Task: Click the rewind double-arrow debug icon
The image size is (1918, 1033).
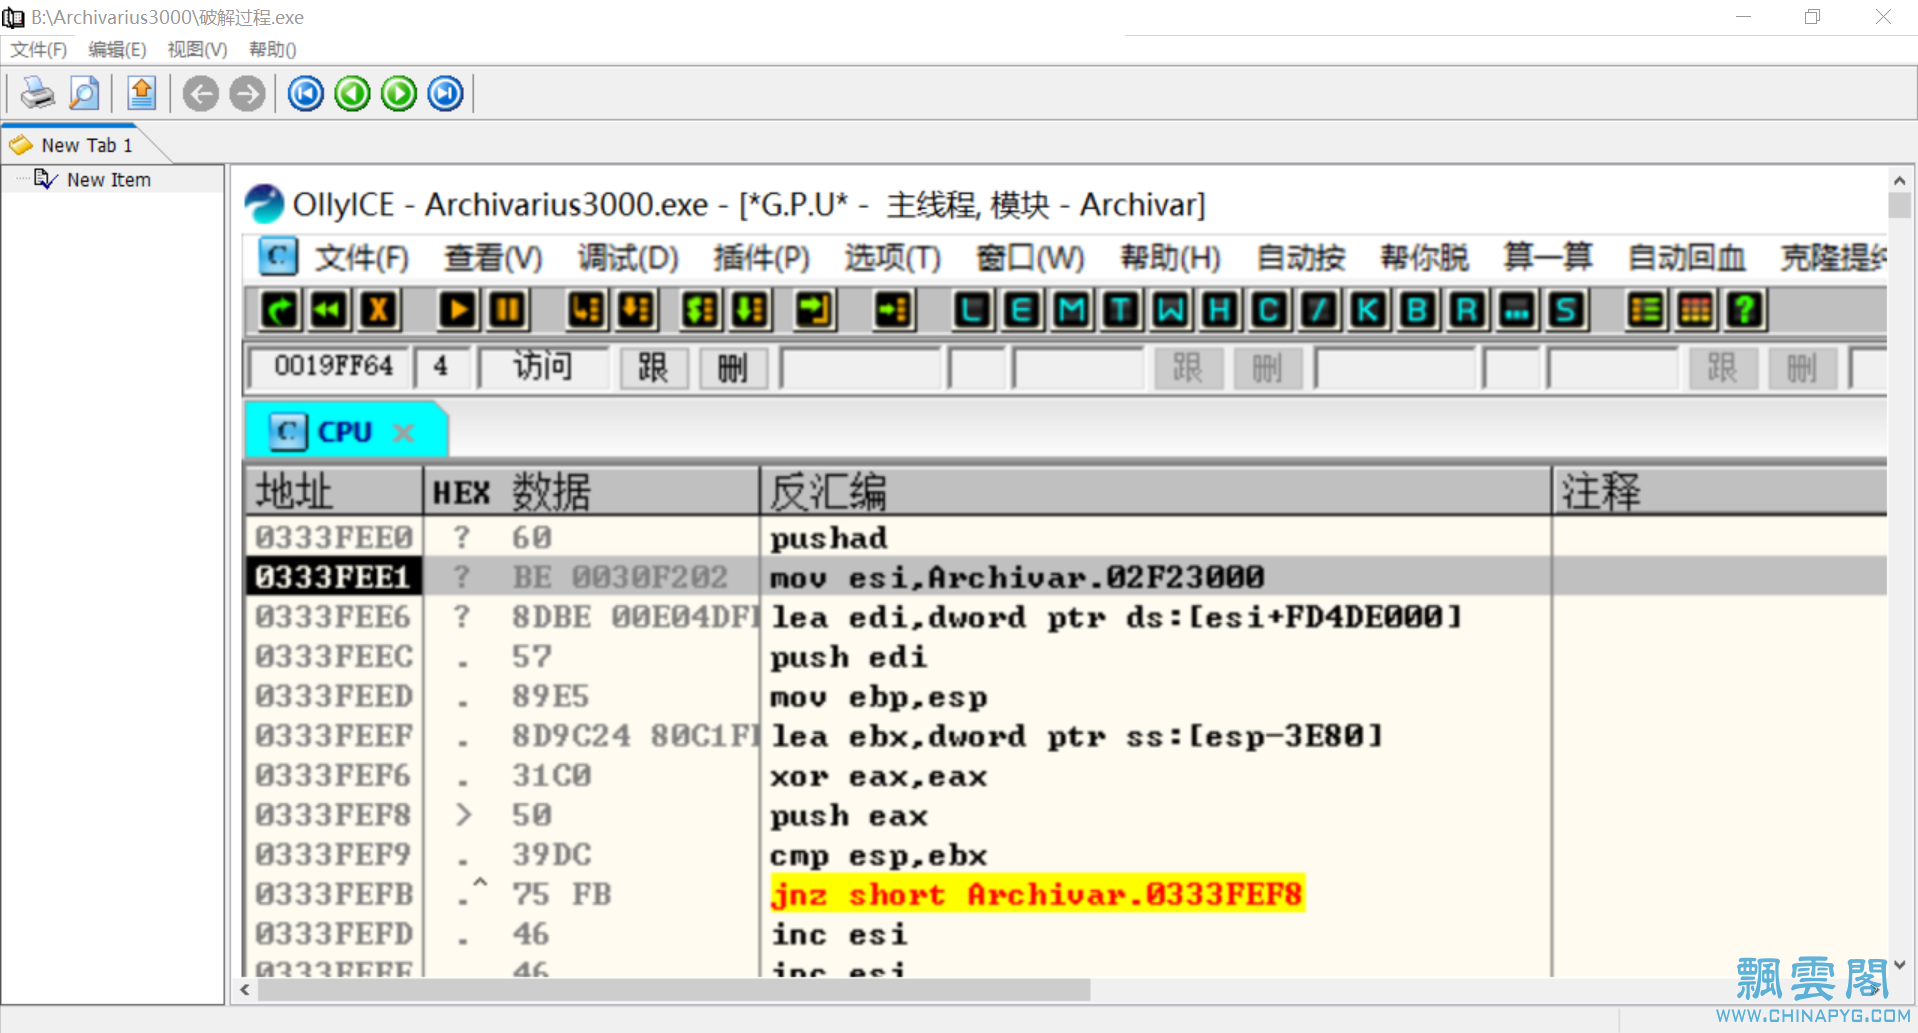Action: (328, 311)
